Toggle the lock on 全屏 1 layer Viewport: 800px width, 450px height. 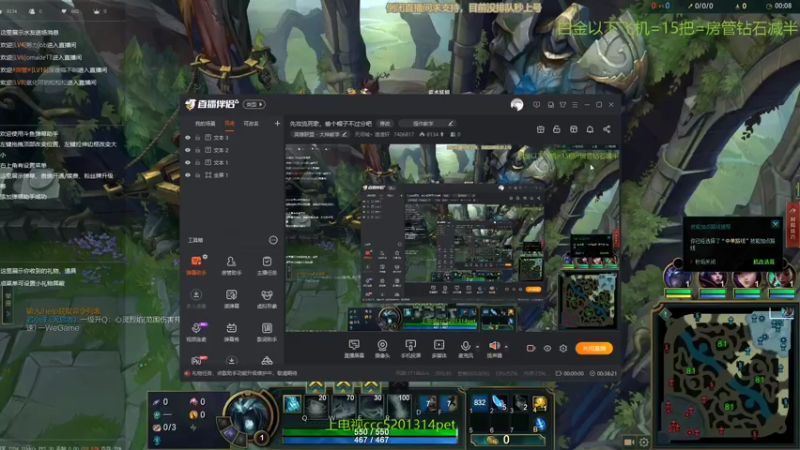pyautogui.click(x=197, y=175)
